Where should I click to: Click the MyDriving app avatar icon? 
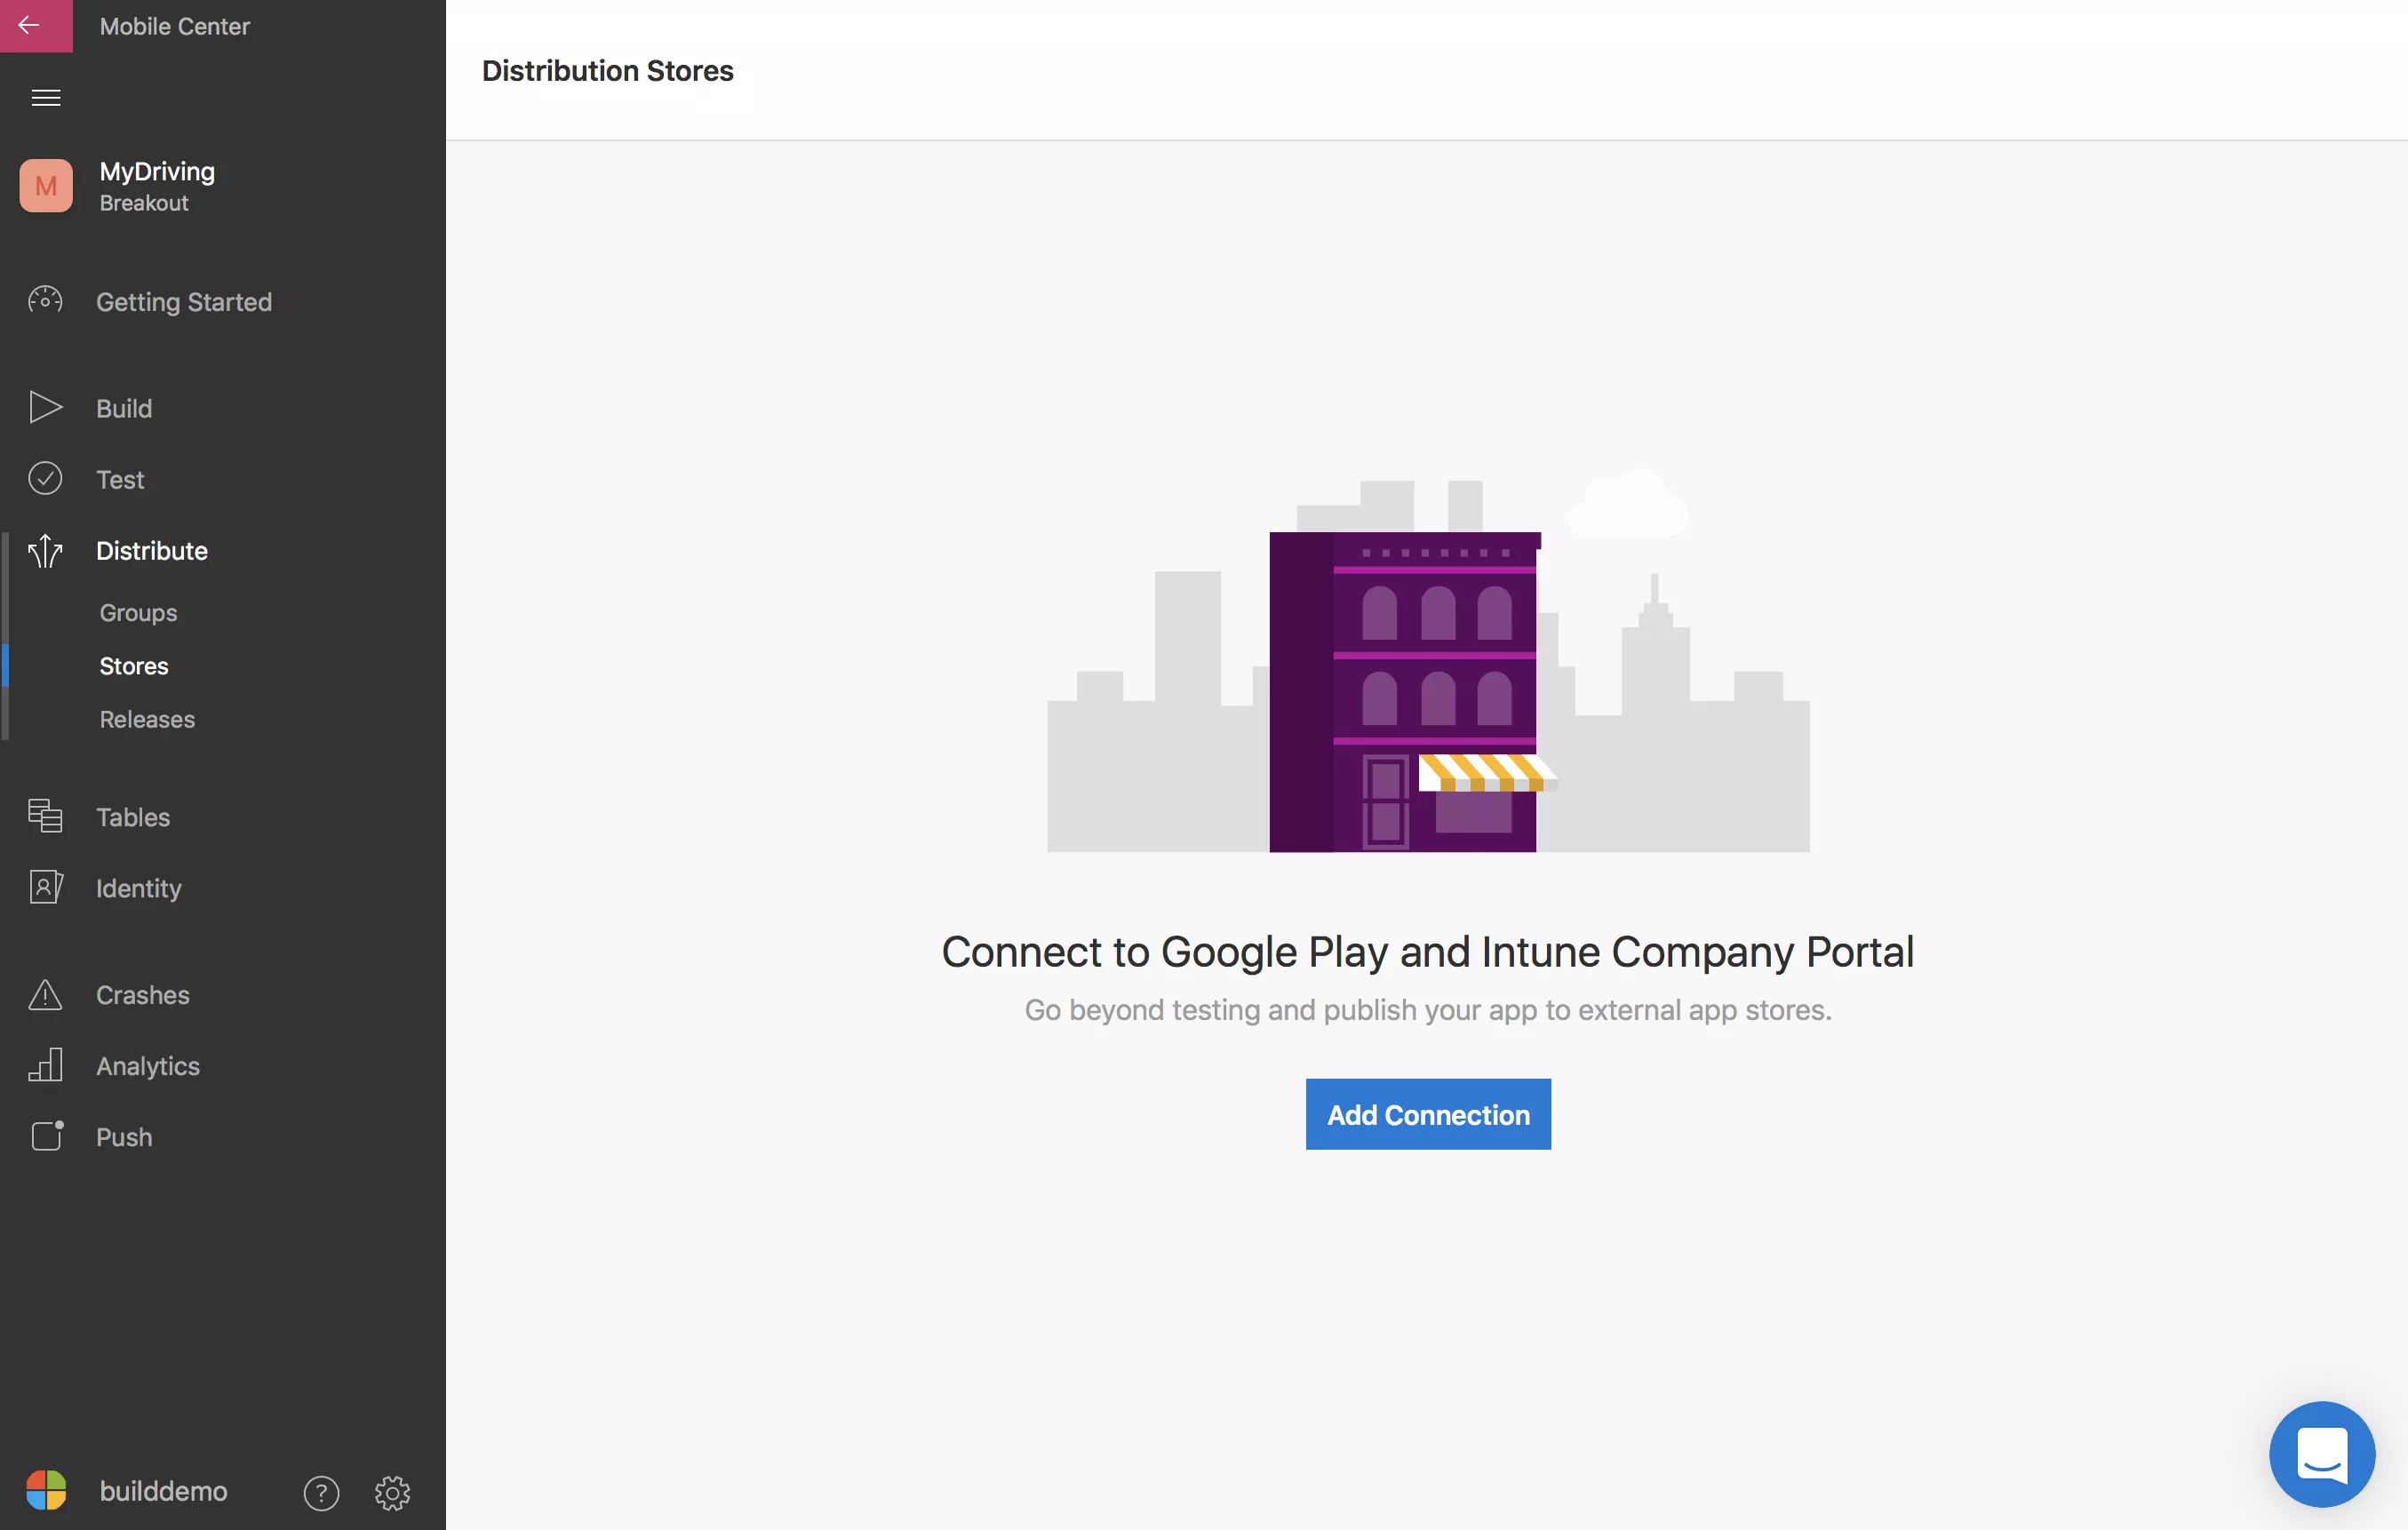[x=46, y=186]
